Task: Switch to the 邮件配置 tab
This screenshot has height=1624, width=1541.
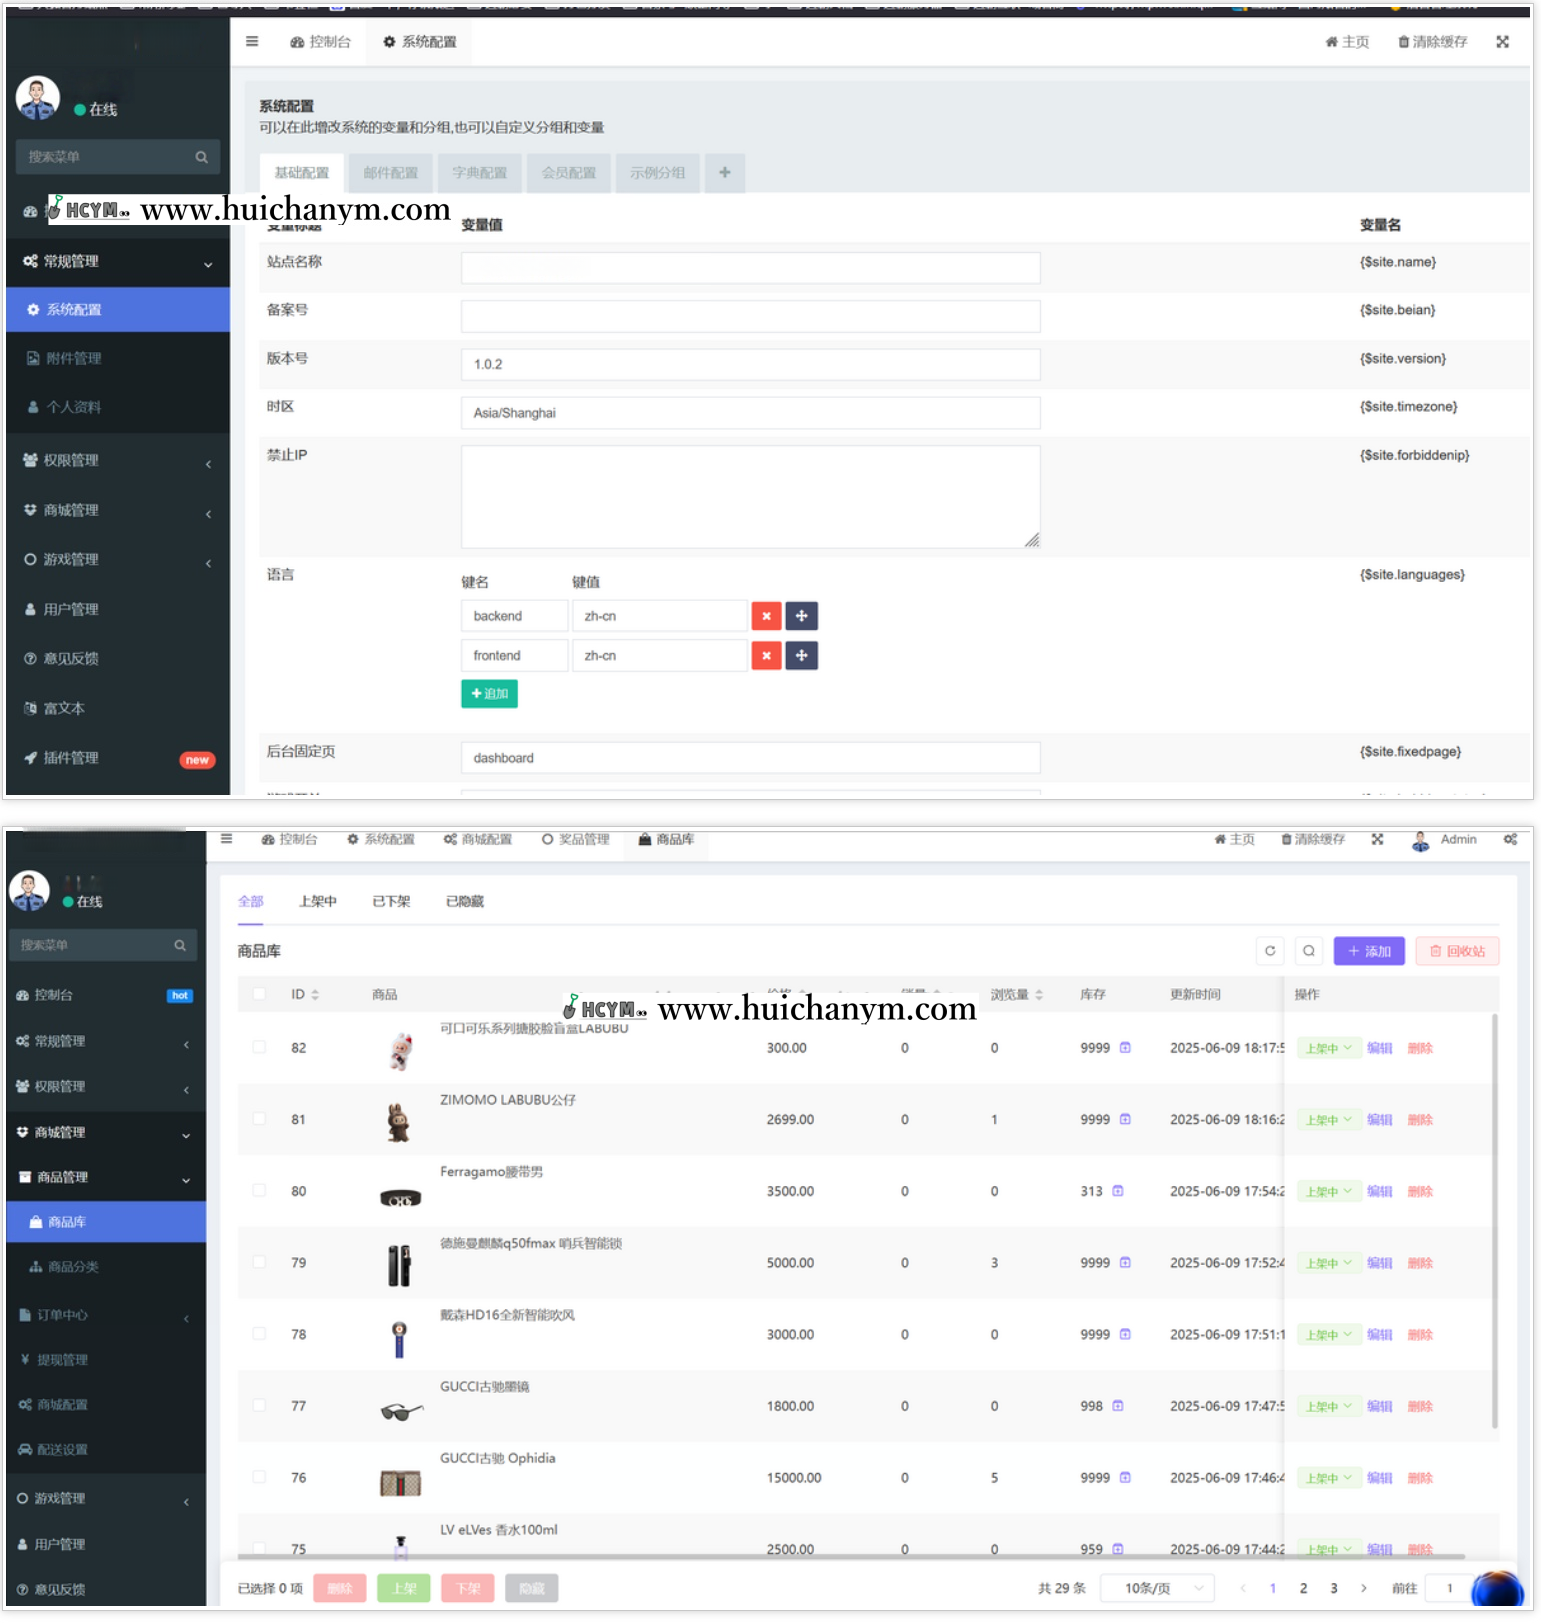Action: pos(390,173)
